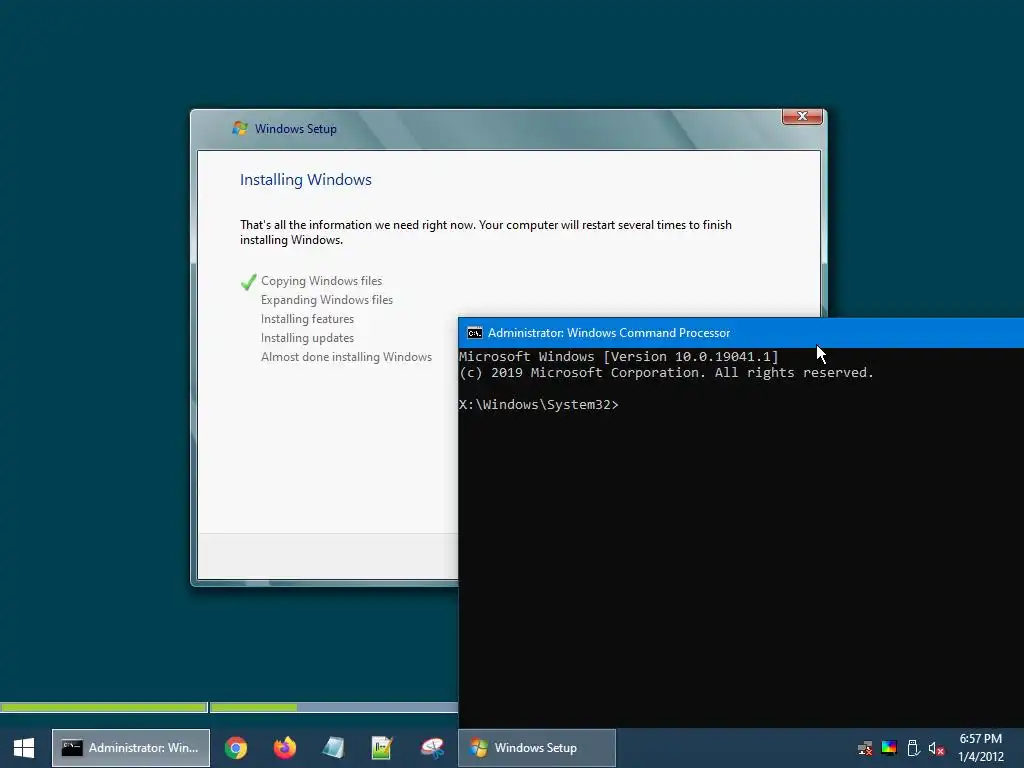The width and height of the screenshot is (1024, 768).
Task: Click the 'Installing features' step
Action: click(307, 319)
